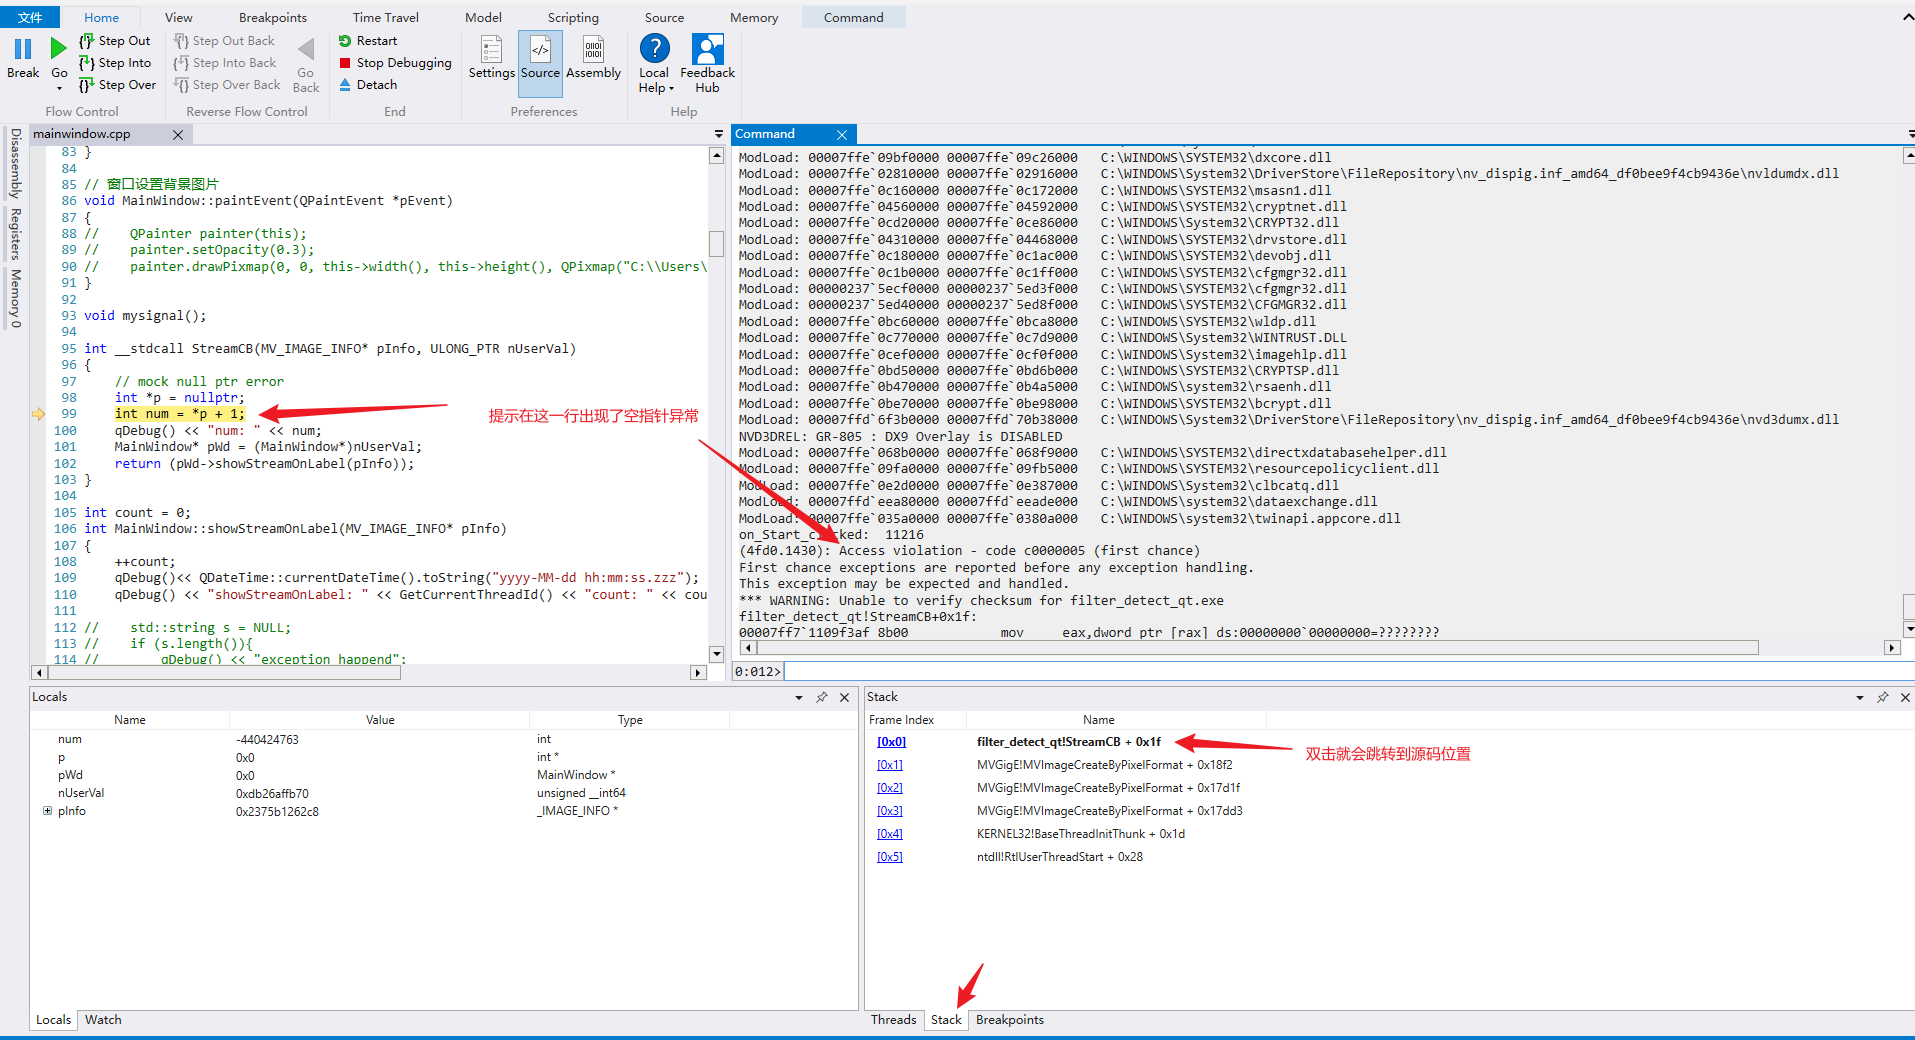Click Step Into Back
Viewport: 1915px width, 1040px height.
(224, 63)
